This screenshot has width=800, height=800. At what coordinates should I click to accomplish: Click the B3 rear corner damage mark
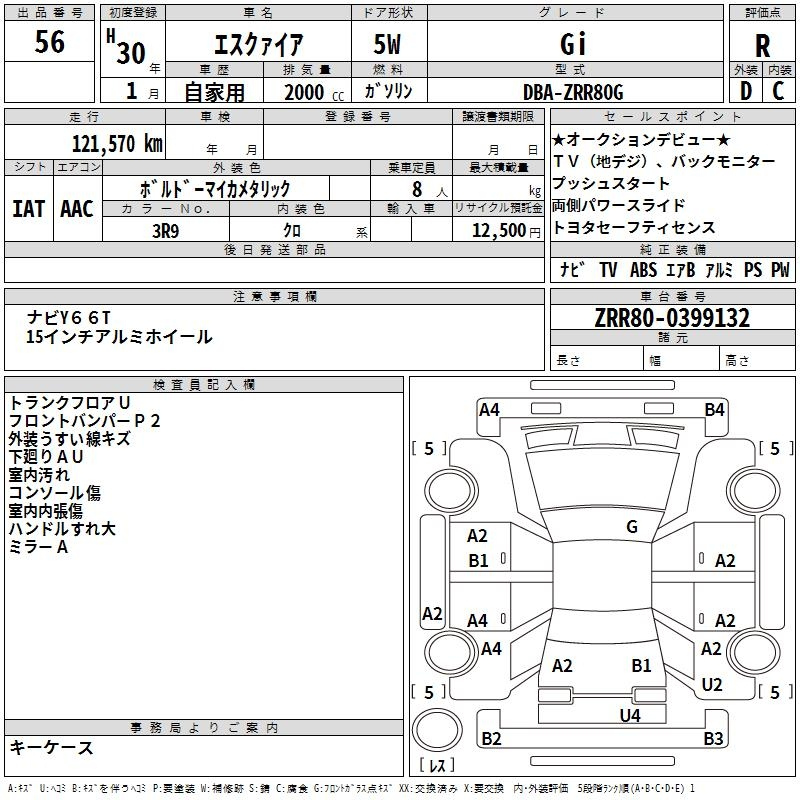(x=713, y=738)
